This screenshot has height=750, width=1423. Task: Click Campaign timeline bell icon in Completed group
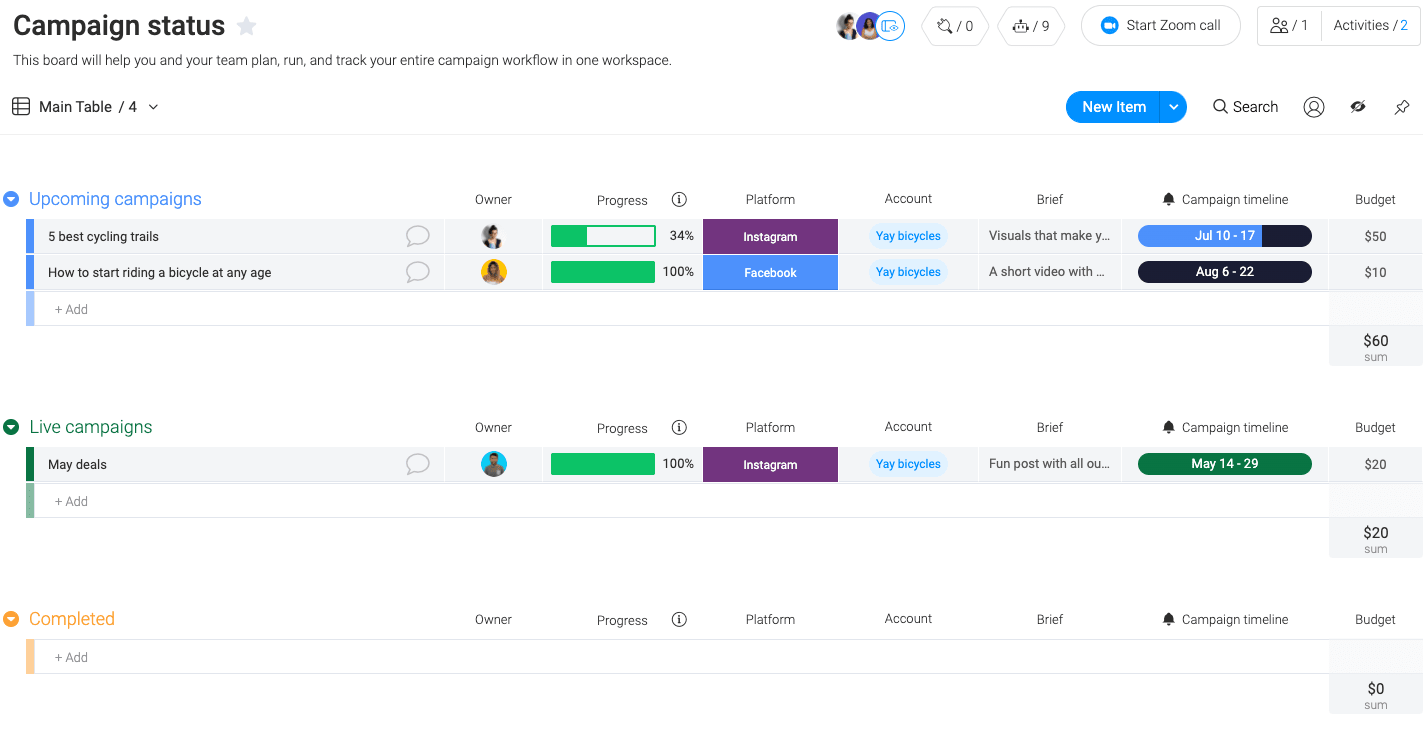click(1168, 619)
